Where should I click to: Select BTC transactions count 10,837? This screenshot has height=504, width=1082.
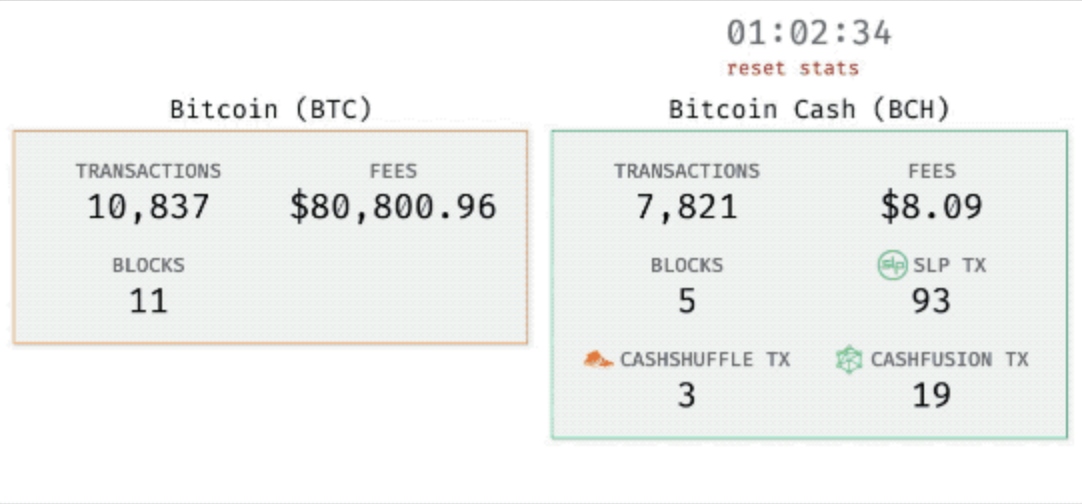tap(148, 207)
